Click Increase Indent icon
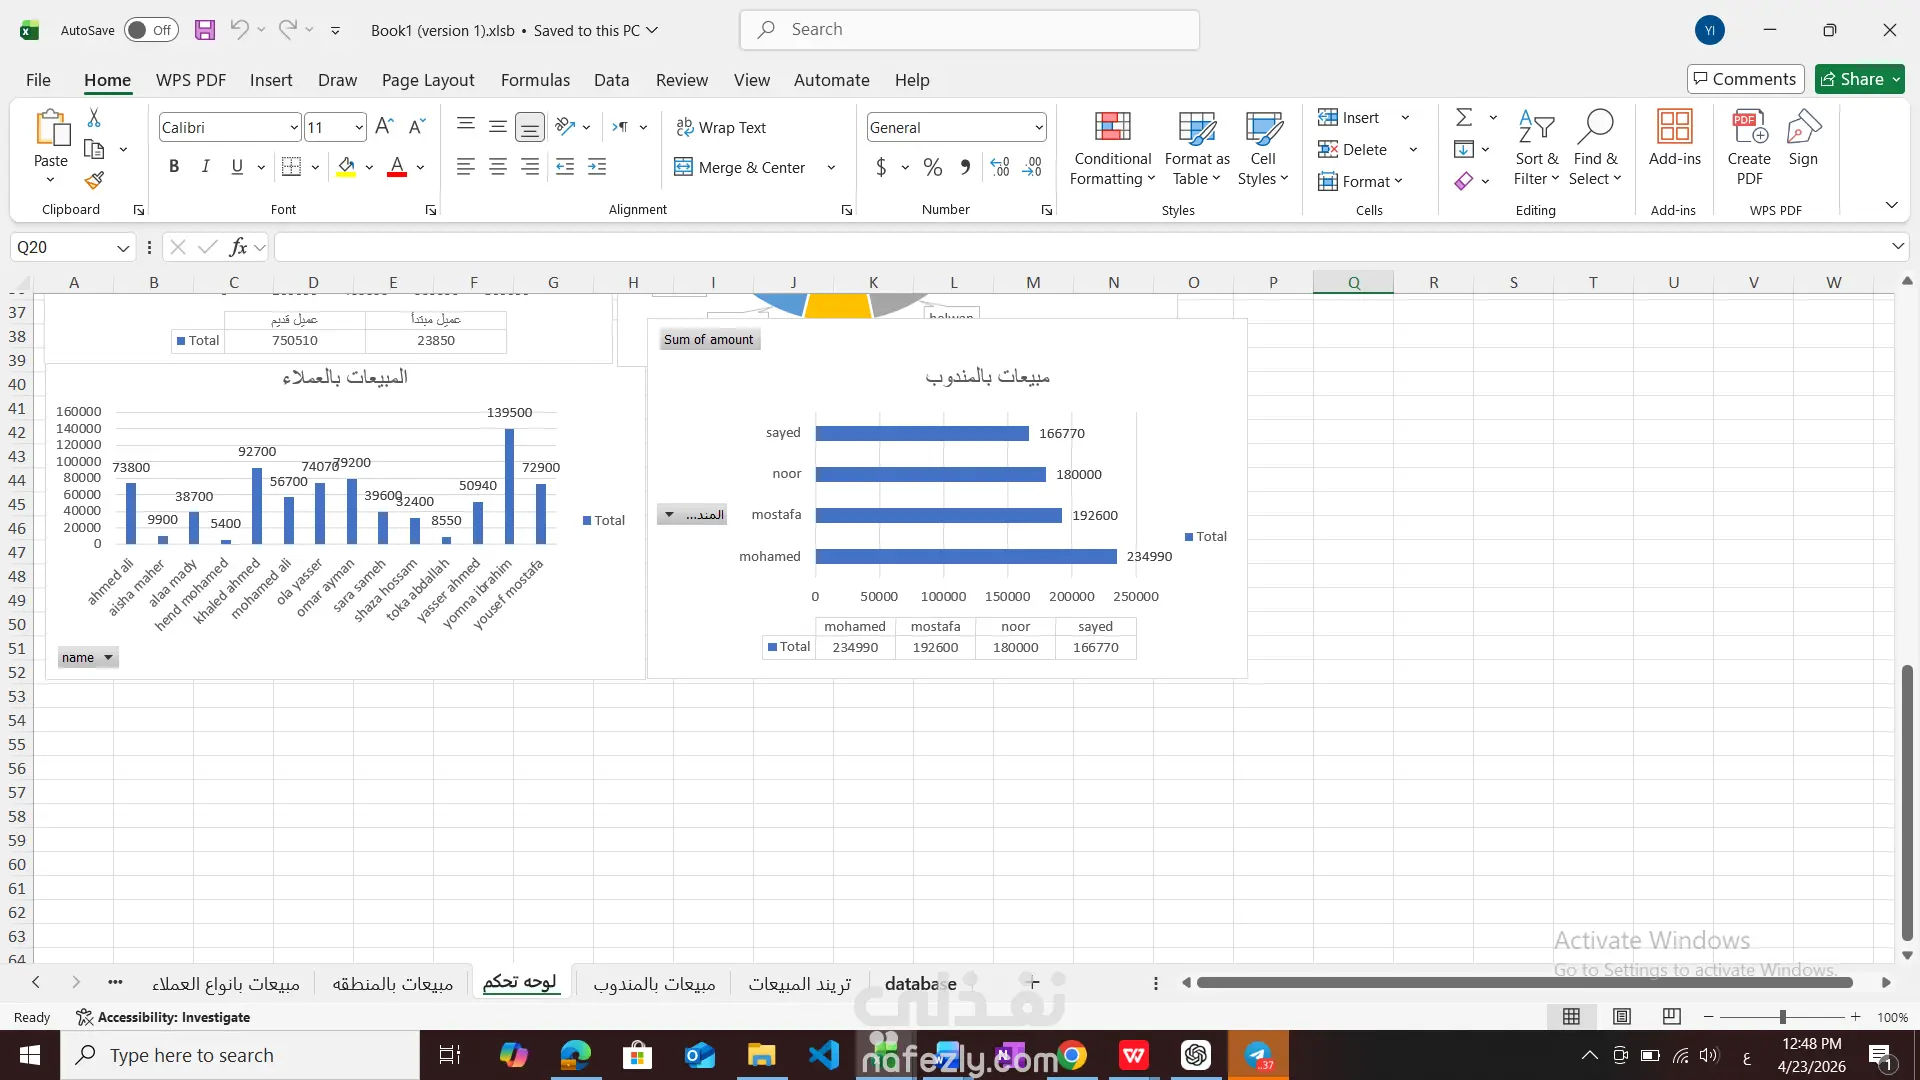The width and height of the screenshot is (1920, 1080). 597,167
